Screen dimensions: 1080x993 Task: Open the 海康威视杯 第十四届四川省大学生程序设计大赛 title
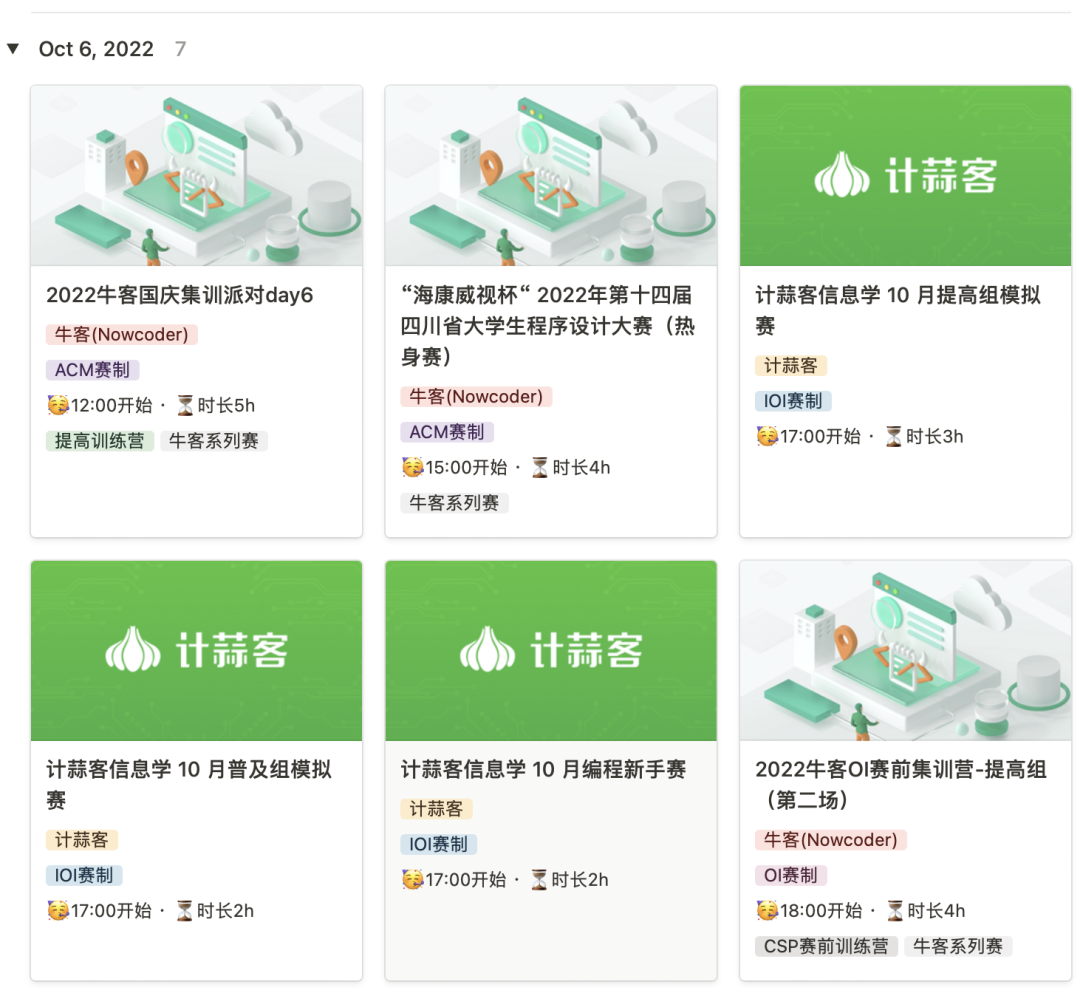tap(548, 326)
